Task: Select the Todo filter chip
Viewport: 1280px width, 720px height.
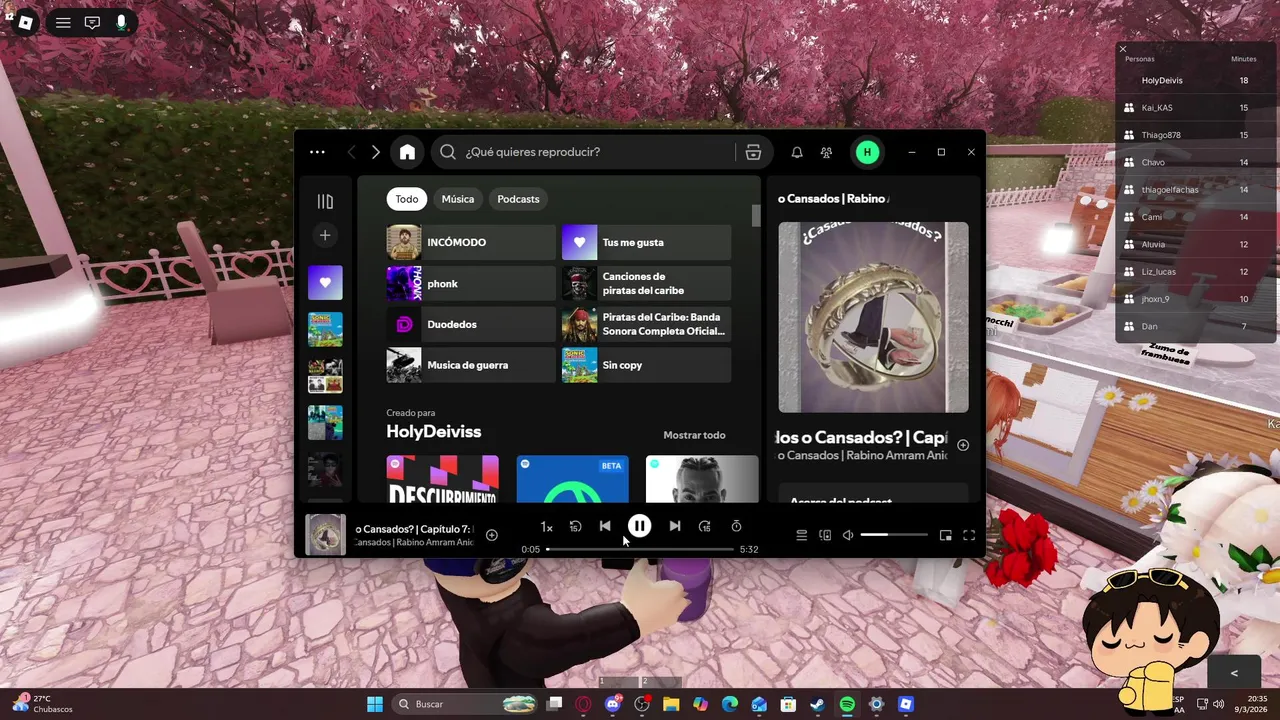Action: point(407,199)
